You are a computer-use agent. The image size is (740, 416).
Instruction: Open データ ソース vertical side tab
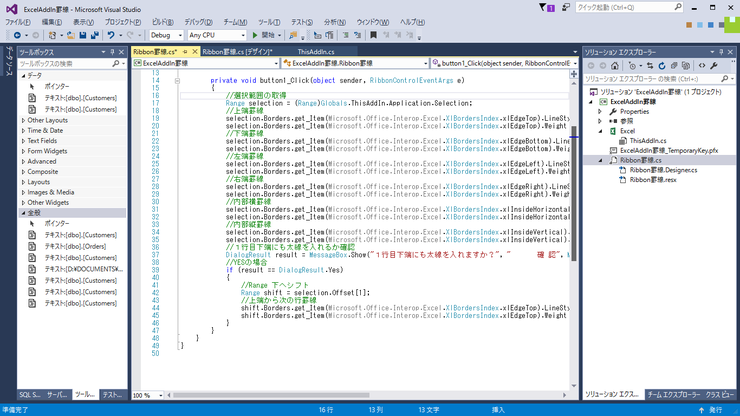coord(8,61)
